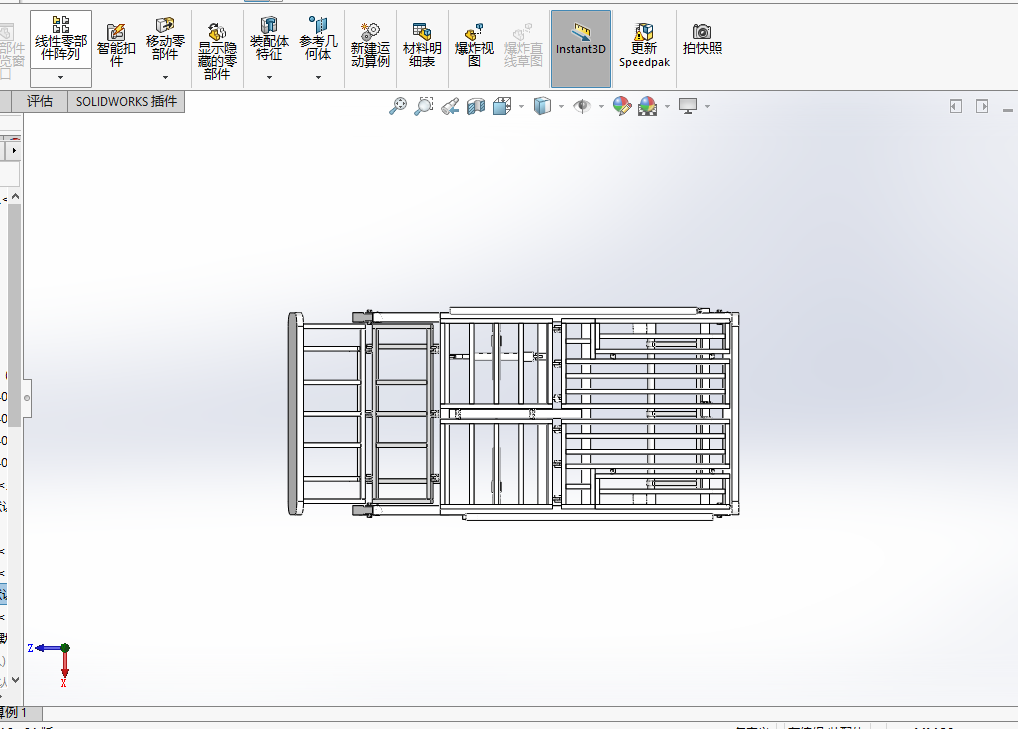Click the View Orientation cube icon

[x=502, y=106]
